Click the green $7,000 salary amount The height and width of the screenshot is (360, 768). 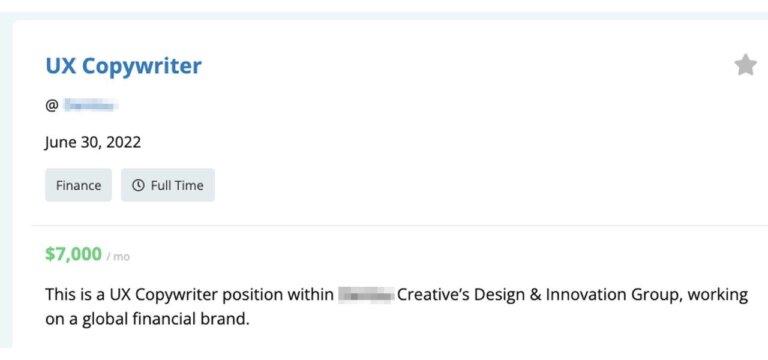[73, 254]
